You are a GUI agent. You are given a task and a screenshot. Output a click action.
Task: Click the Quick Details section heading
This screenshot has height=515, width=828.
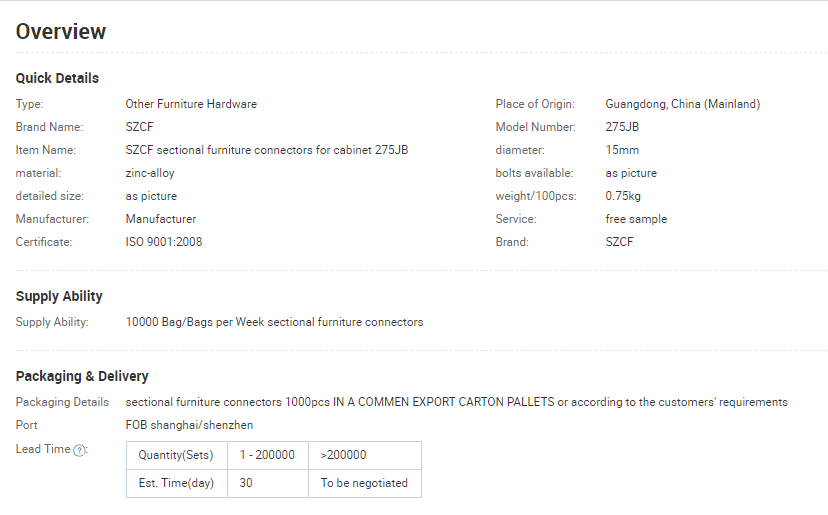pyautogui.click(x=57, y=78)
